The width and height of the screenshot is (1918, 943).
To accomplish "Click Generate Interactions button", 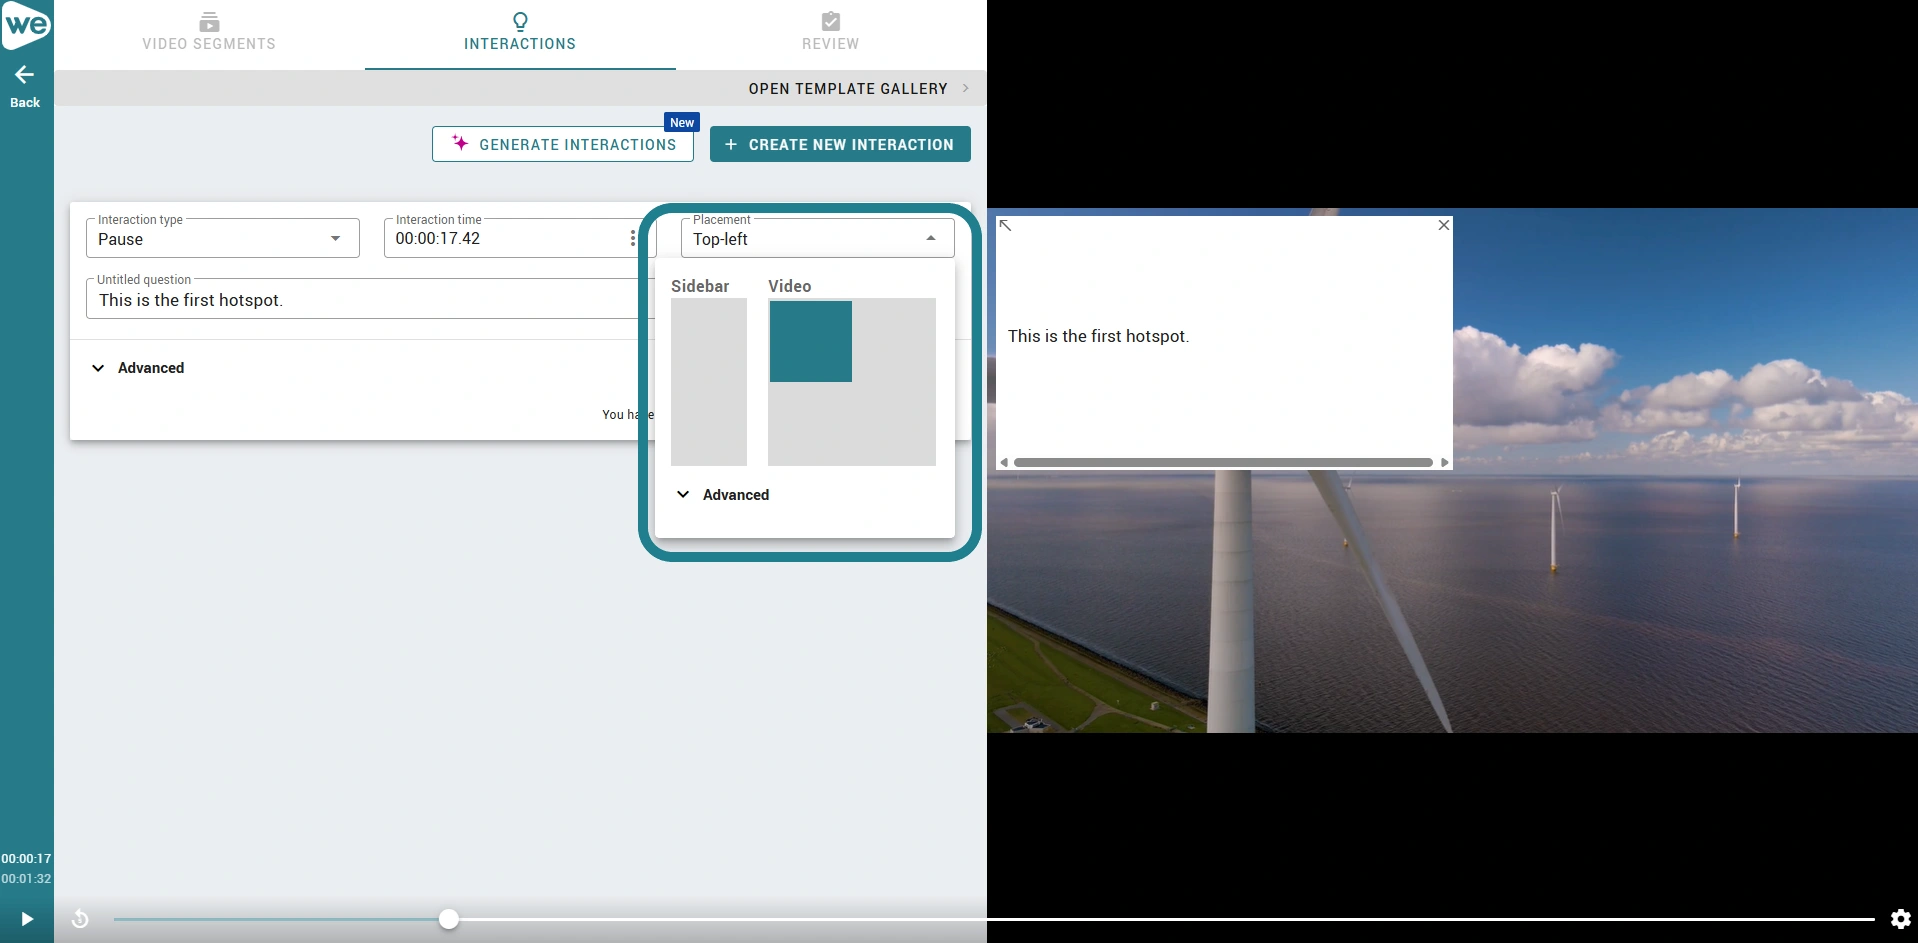I will pyautogui.click(x=563, y=144).
